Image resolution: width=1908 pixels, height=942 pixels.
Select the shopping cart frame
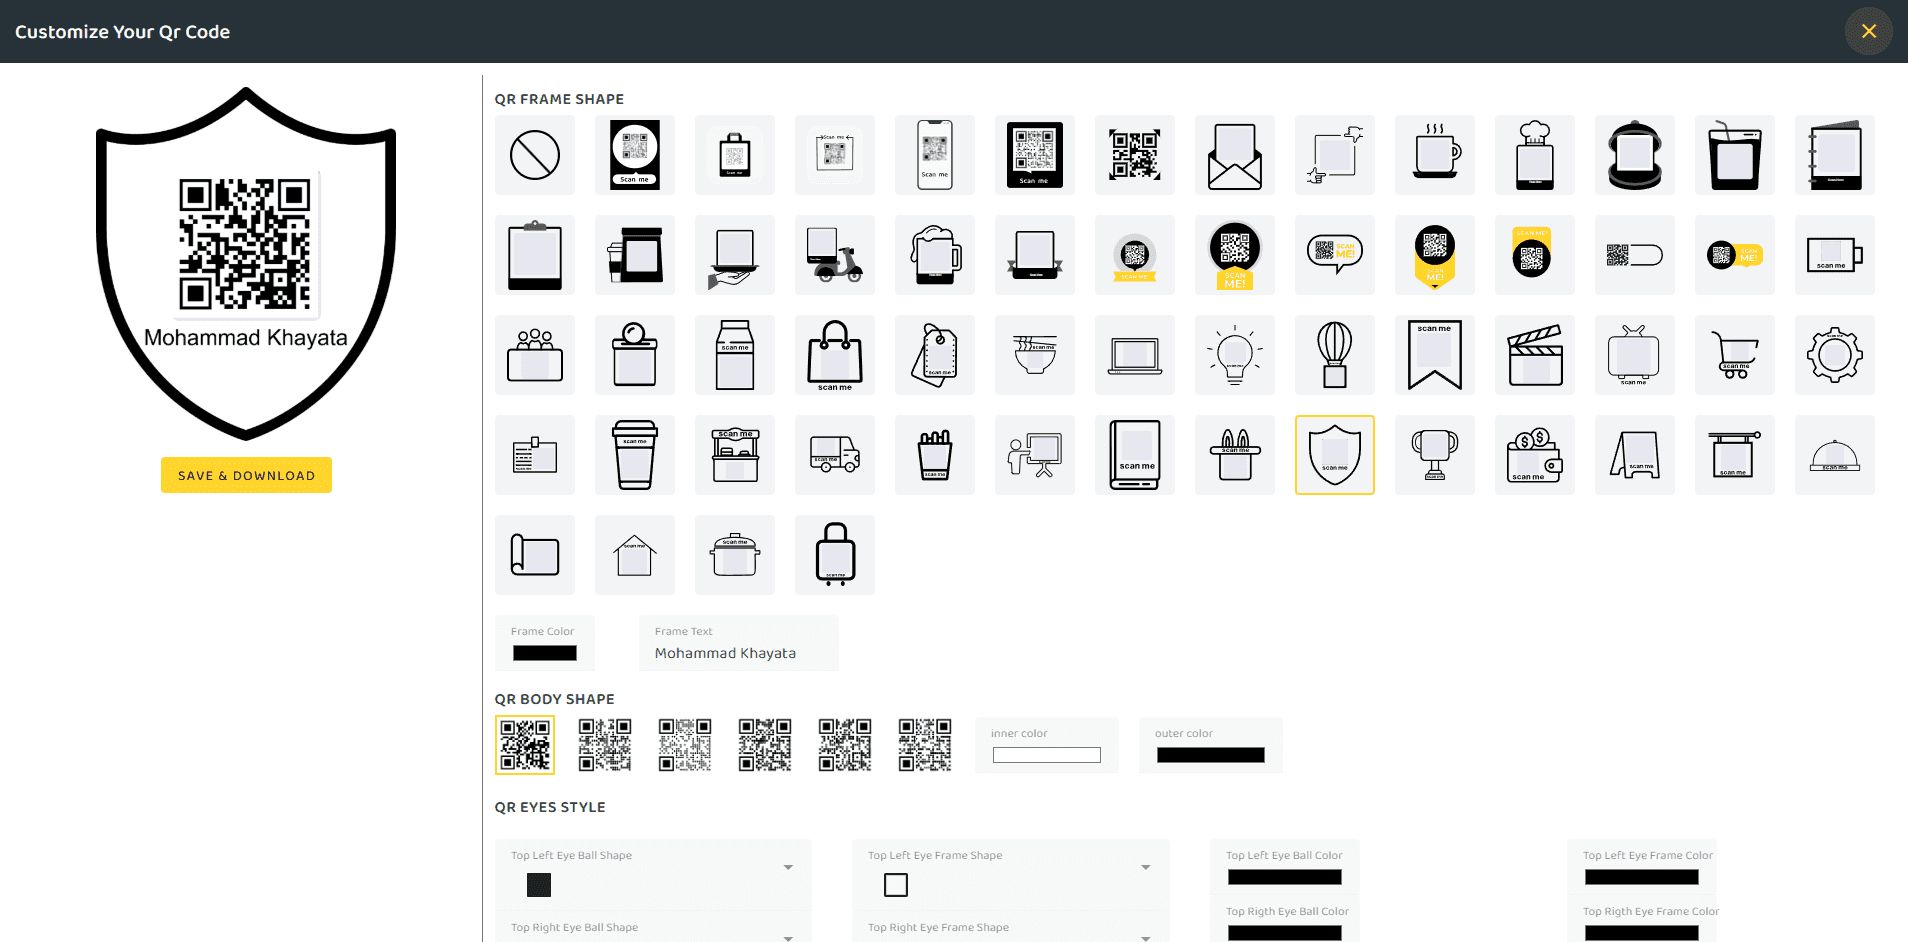pyautogui.click(x=1735, y=355)
